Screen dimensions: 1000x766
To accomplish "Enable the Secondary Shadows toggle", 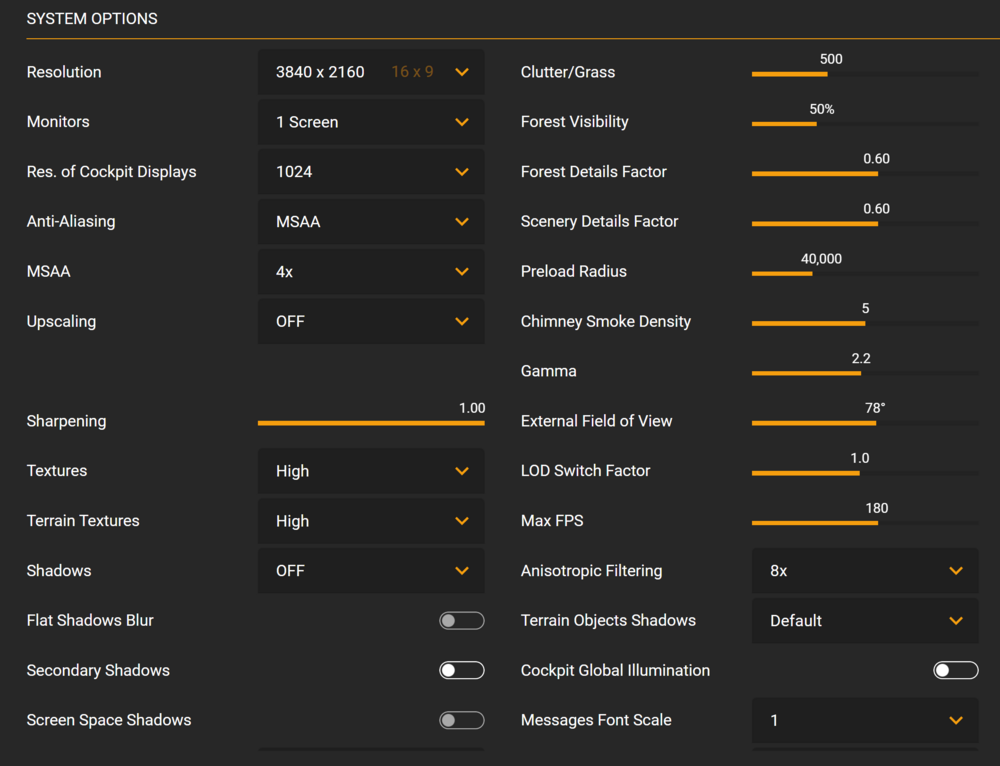I will (461, 670).
